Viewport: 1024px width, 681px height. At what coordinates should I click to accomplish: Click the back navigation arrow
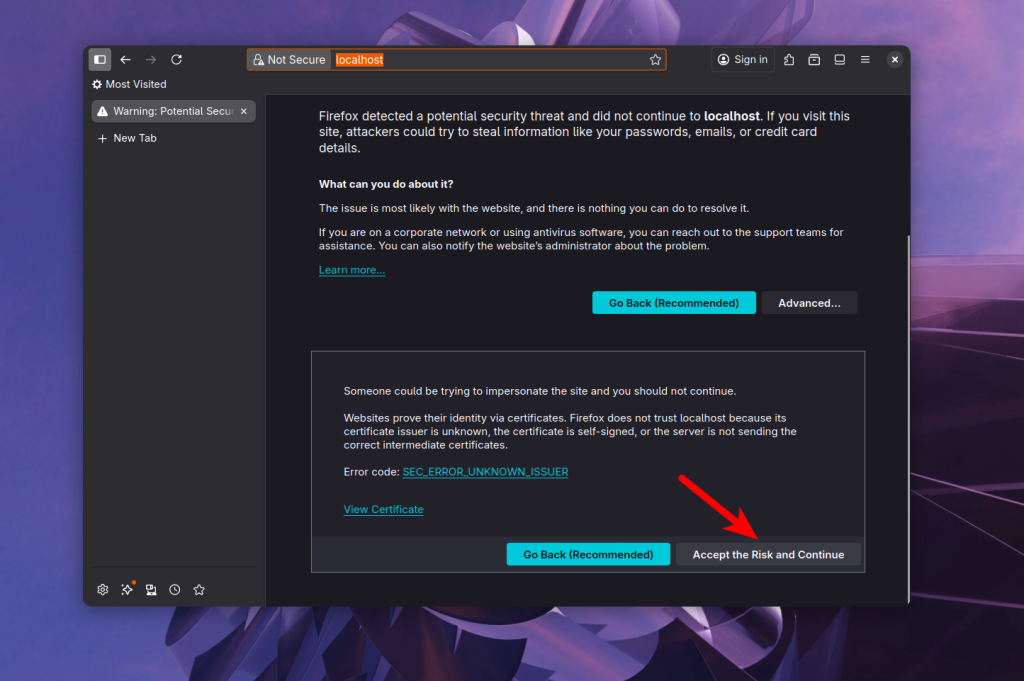point(126,60)
